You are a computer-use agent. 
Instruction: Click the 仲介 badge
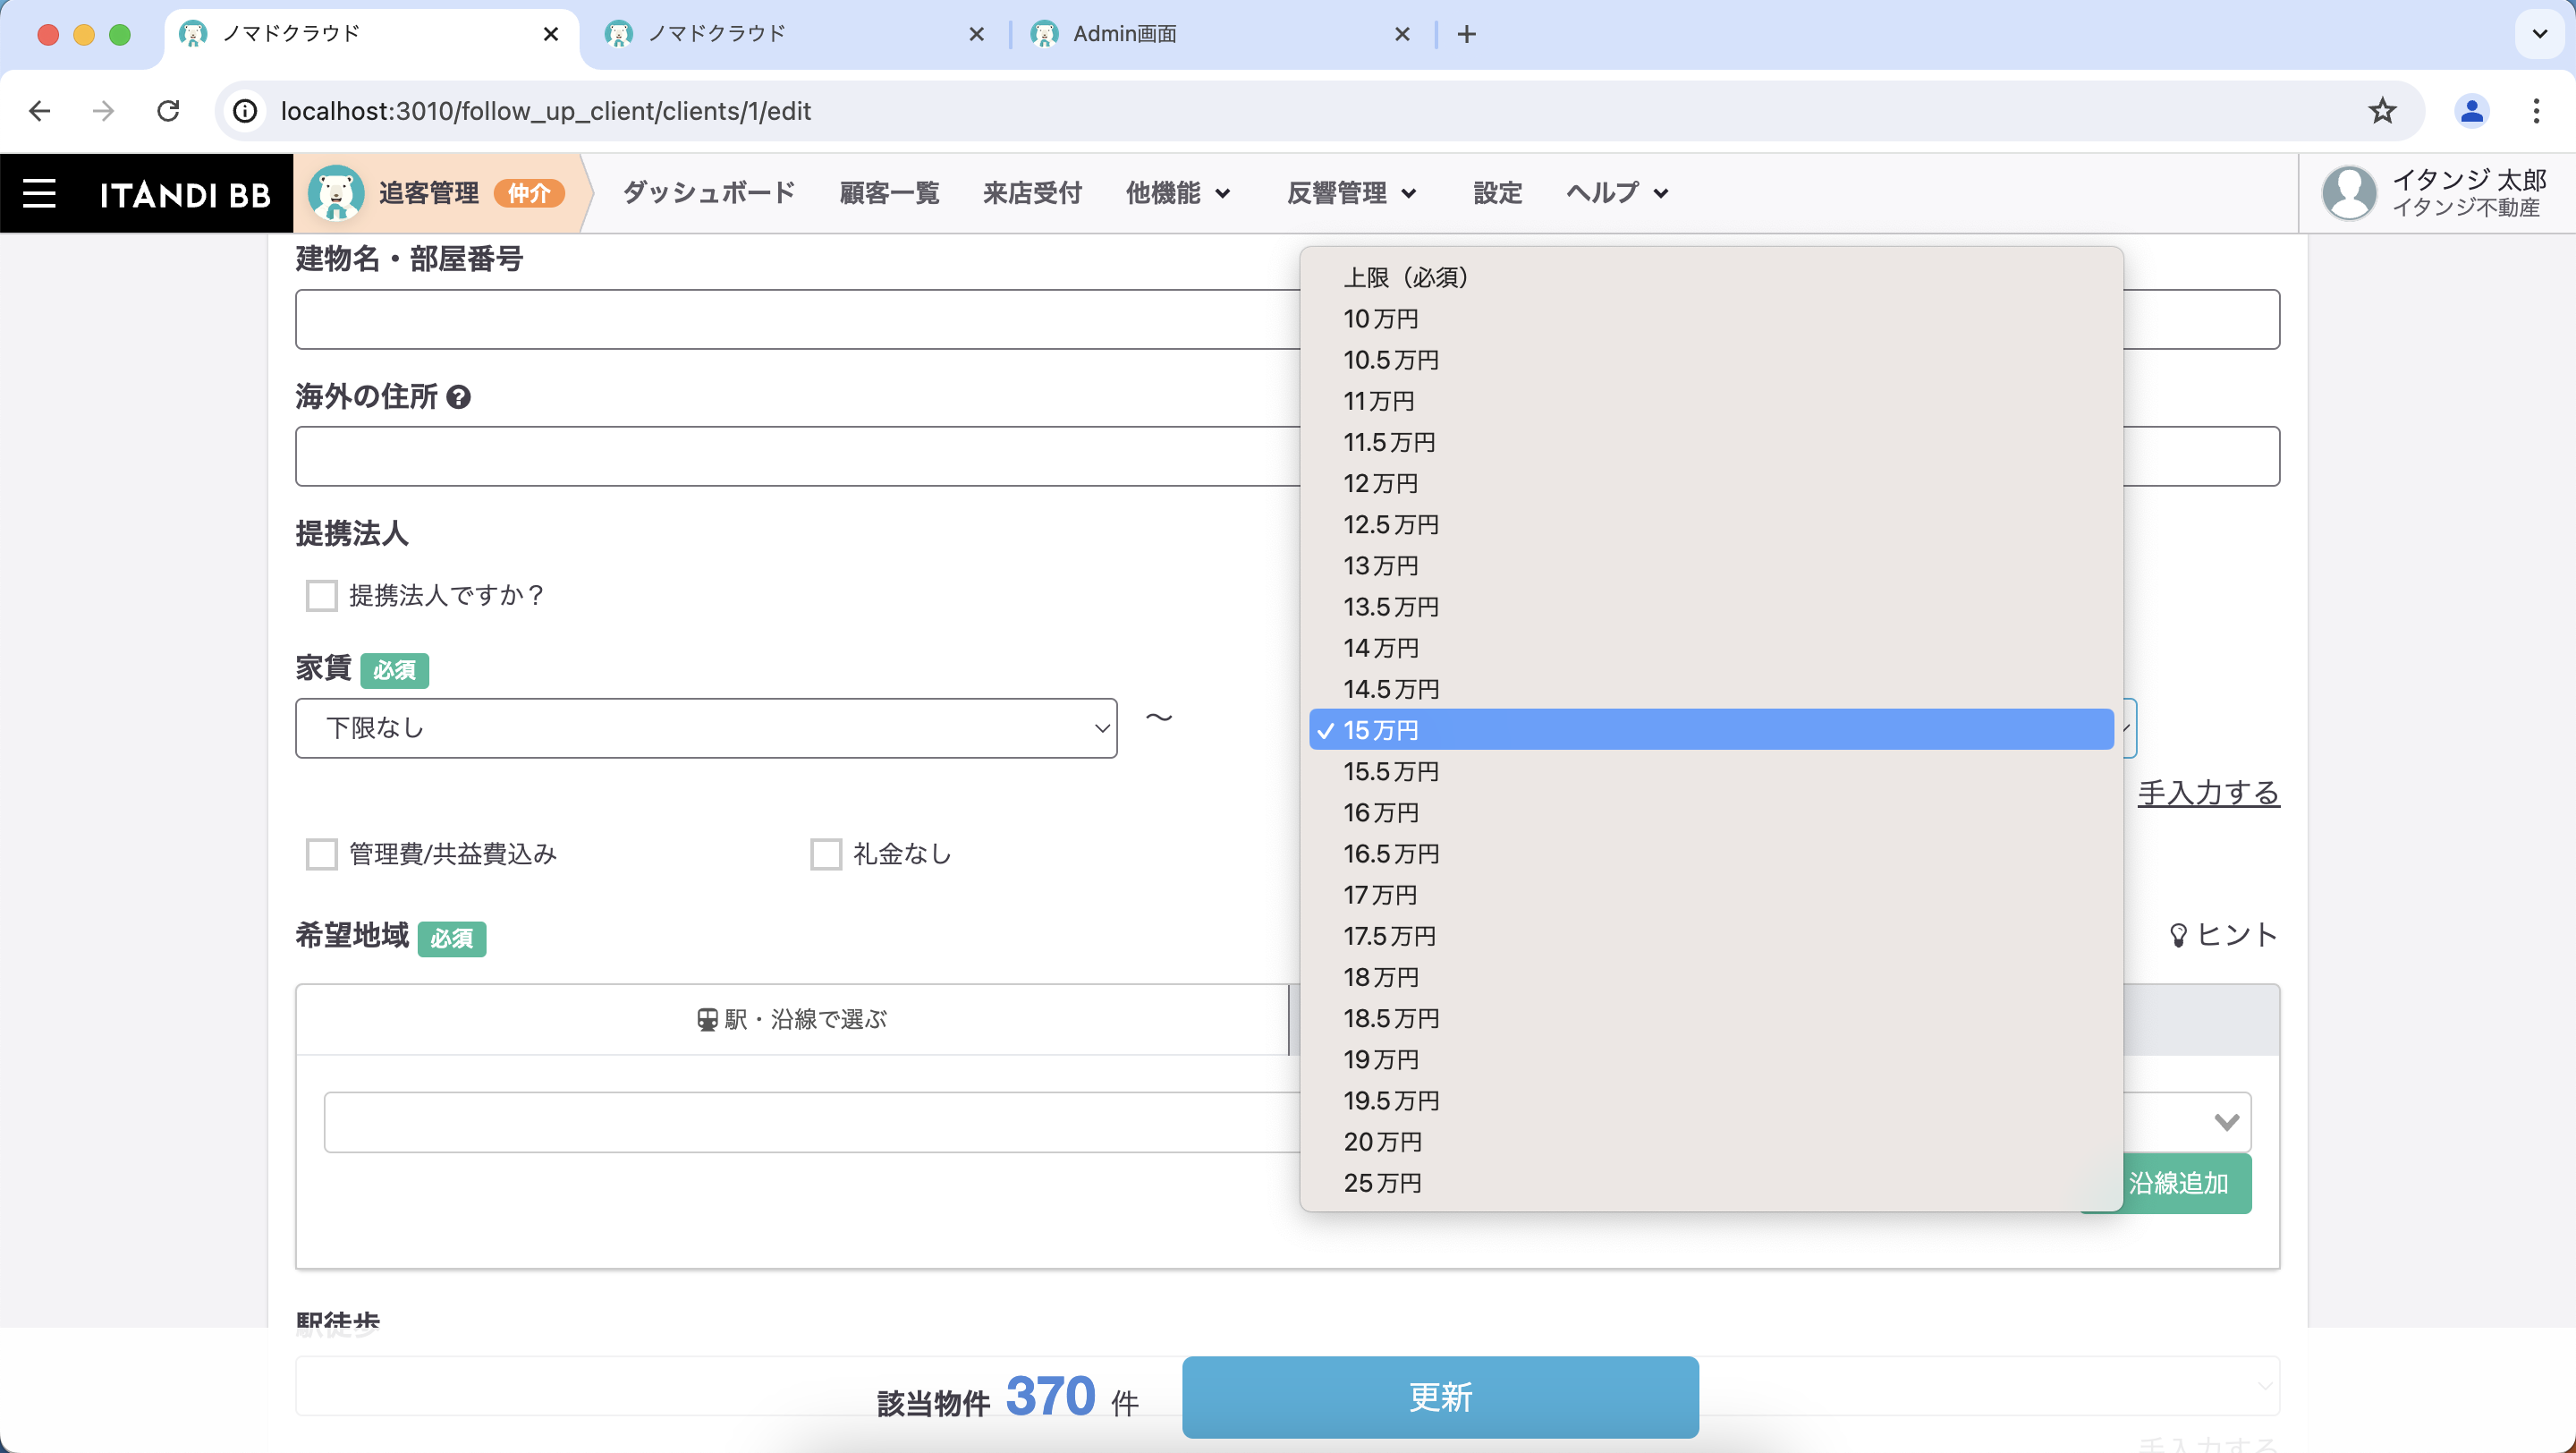(x=529, y=193)
